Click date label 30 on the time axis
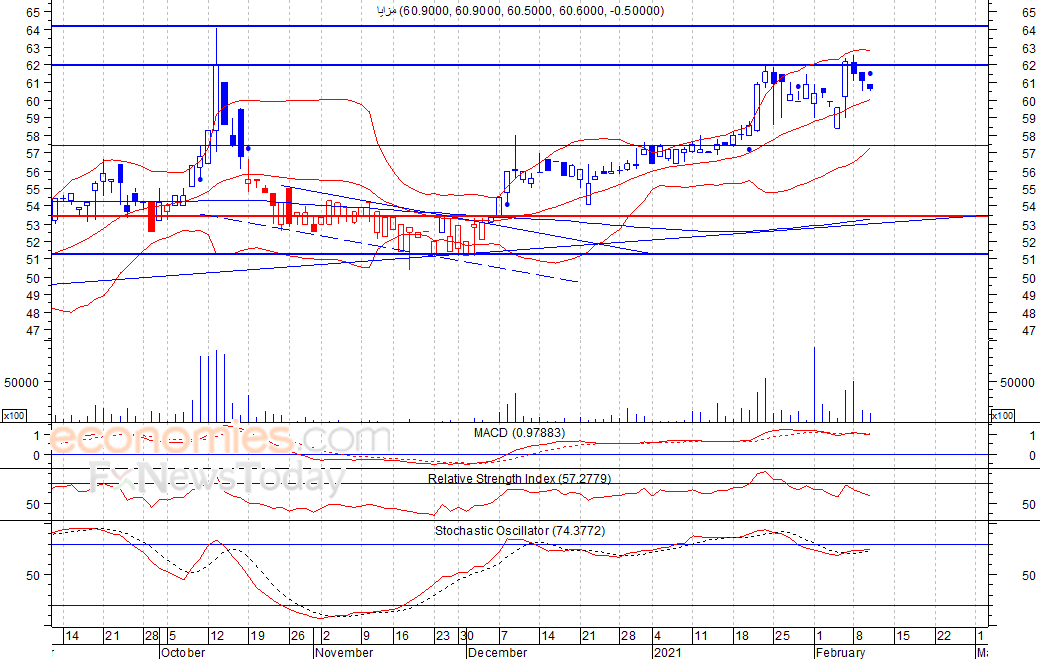This screenshot has height=659, width=1040. (x=467, y=636)
